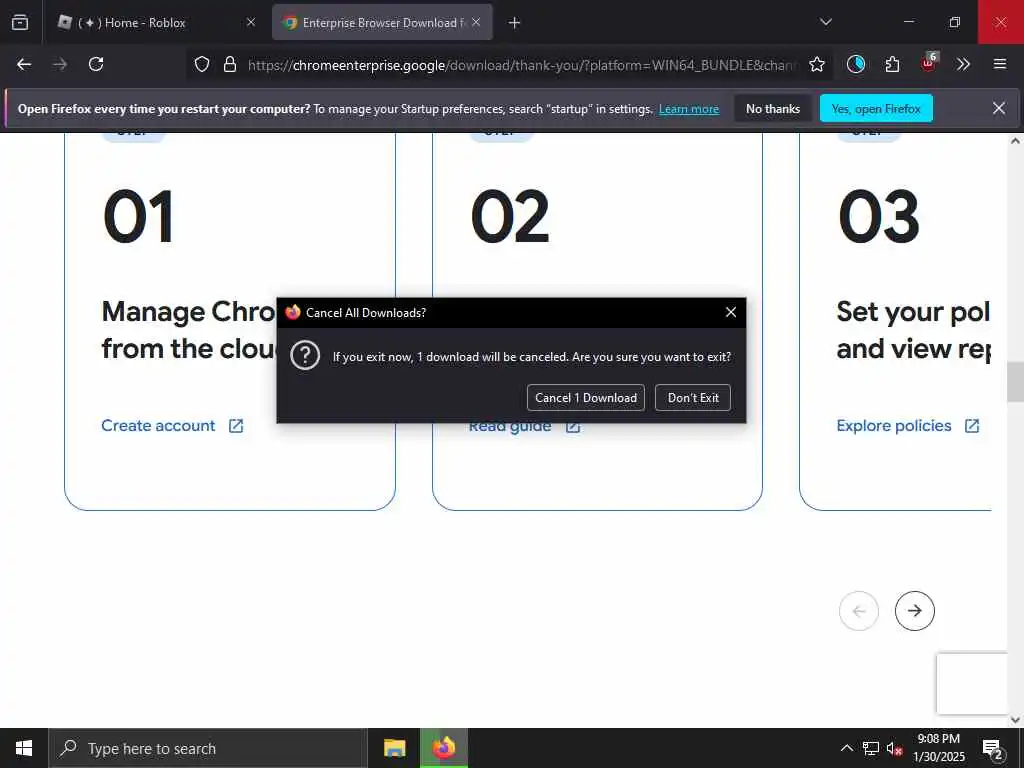The image size is (1024, 768).
Task: Click the previous arrow carousel button
Action: pos(859,611)
